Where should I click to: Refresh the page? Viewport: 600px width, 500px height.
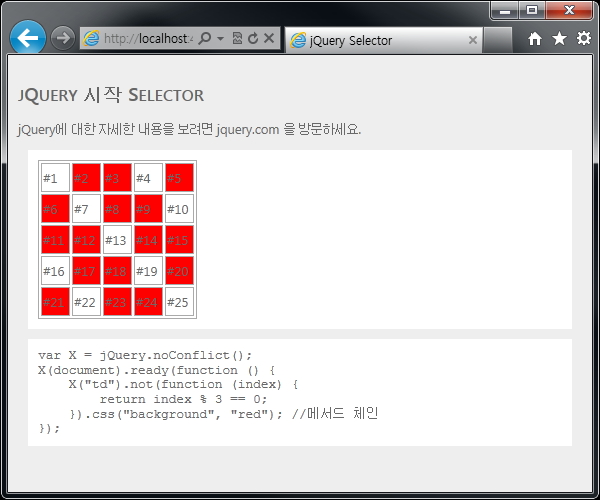click(x=253, y=38)
